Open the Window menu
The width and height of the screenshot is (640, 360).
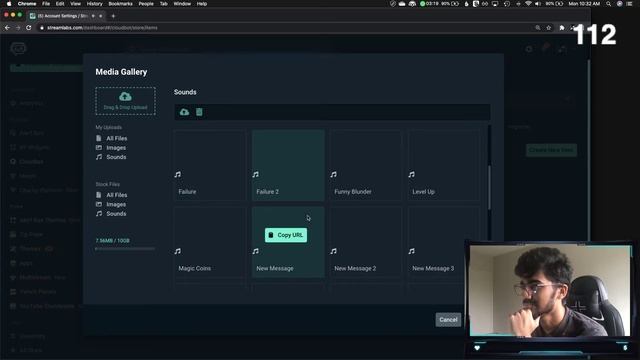tap(182, 4)
